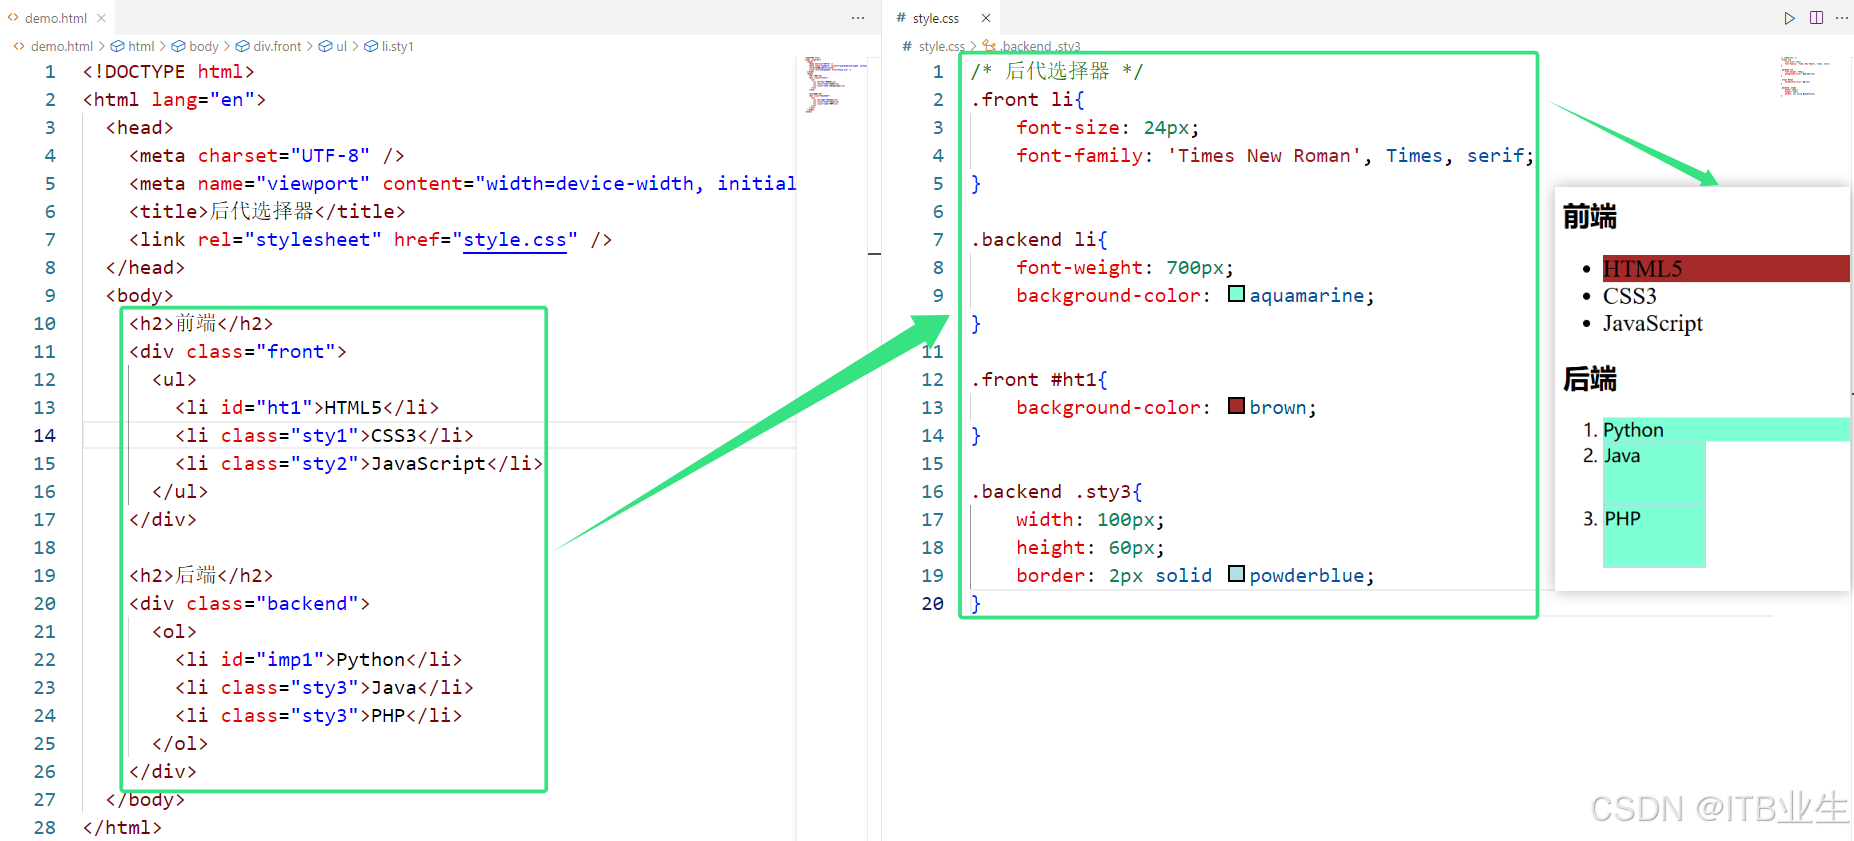Click line number 20 in style.css gutter
The image size is (1854, 841).
[x=933, y=603]
